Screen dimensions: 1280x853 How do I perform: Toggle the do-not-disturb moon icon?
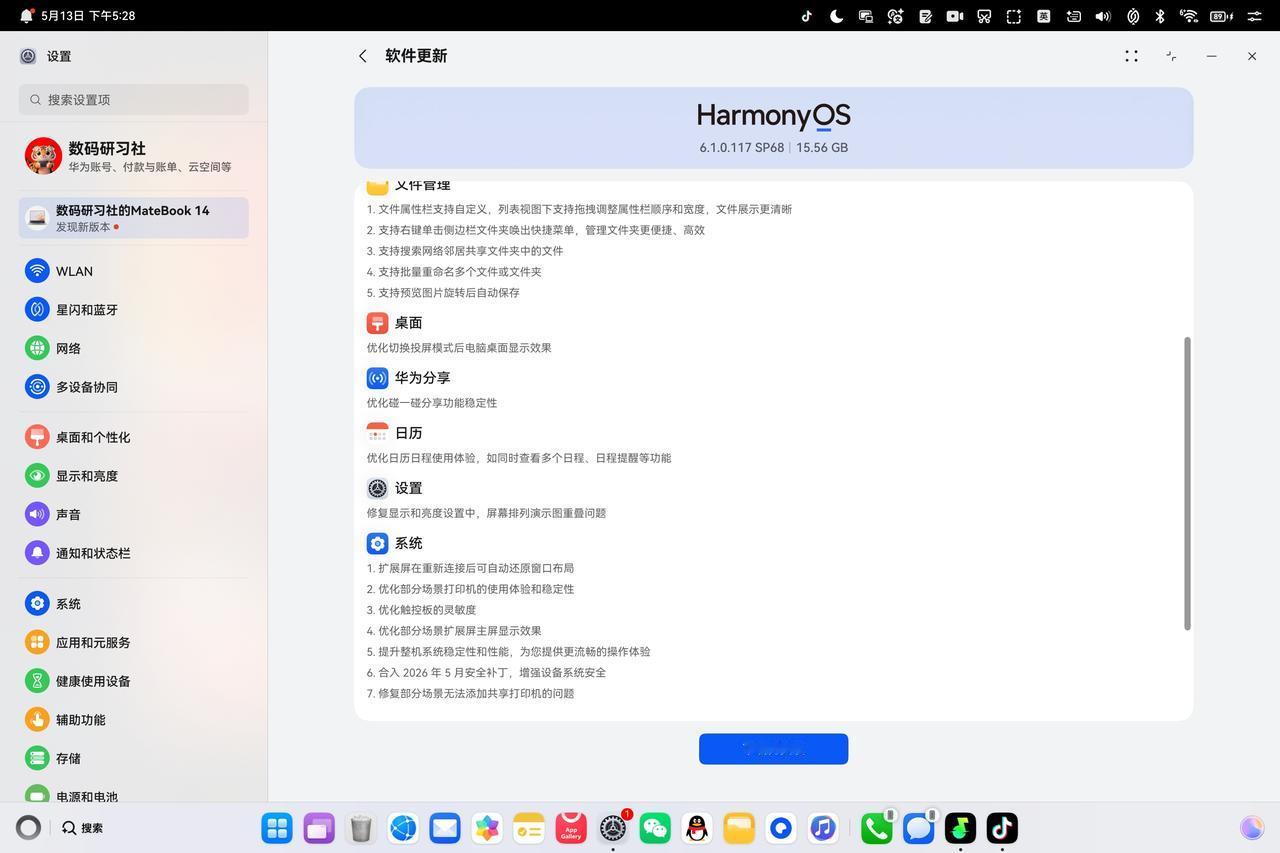[x=836, y=16]
